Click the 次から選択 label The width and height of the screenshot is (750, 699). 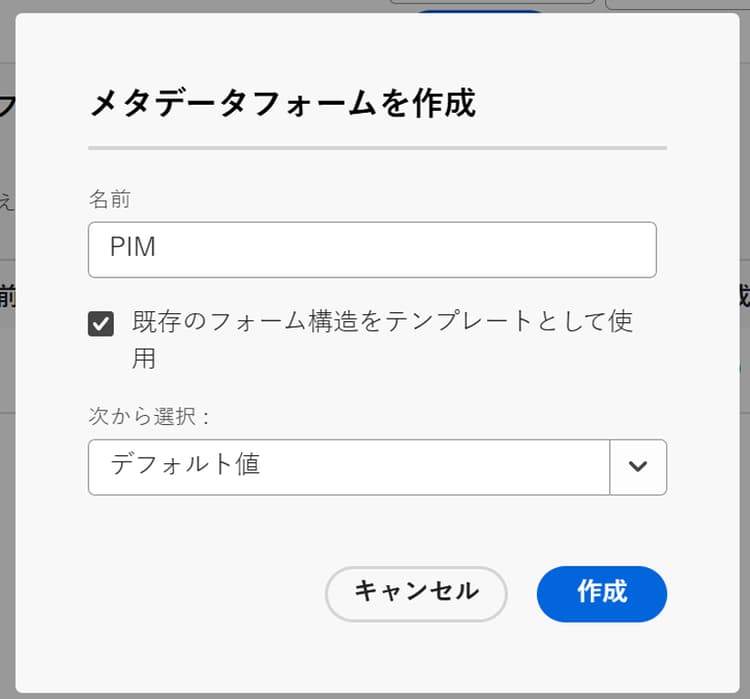point(149,417)
